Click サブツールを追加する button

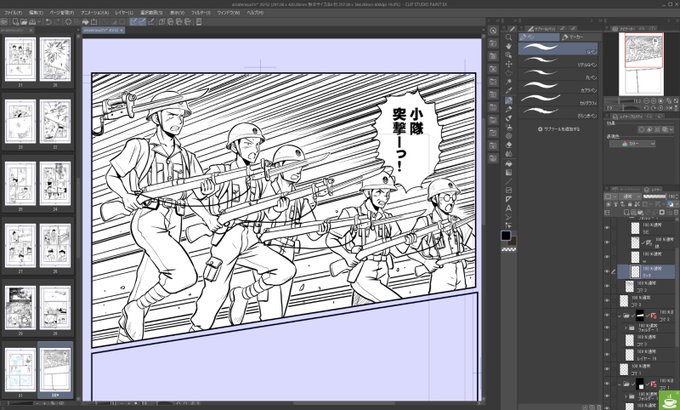[x=559, y=129]
